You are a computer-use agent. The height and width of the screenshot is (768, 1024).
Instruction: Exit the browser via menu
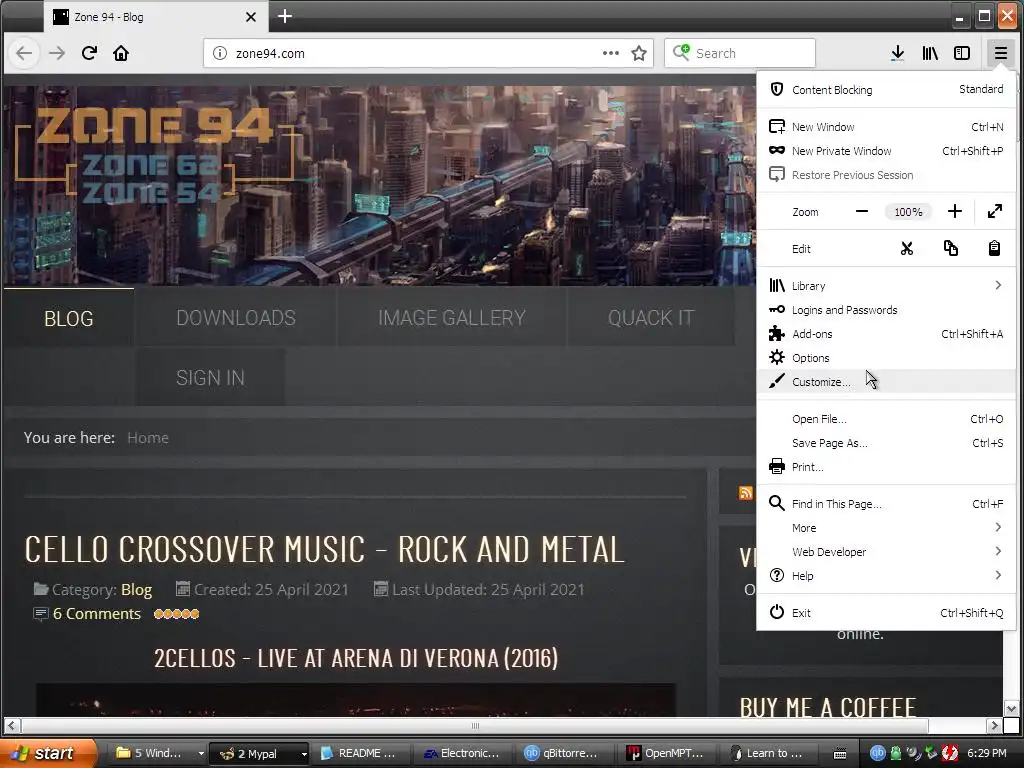tap(886, 613)
